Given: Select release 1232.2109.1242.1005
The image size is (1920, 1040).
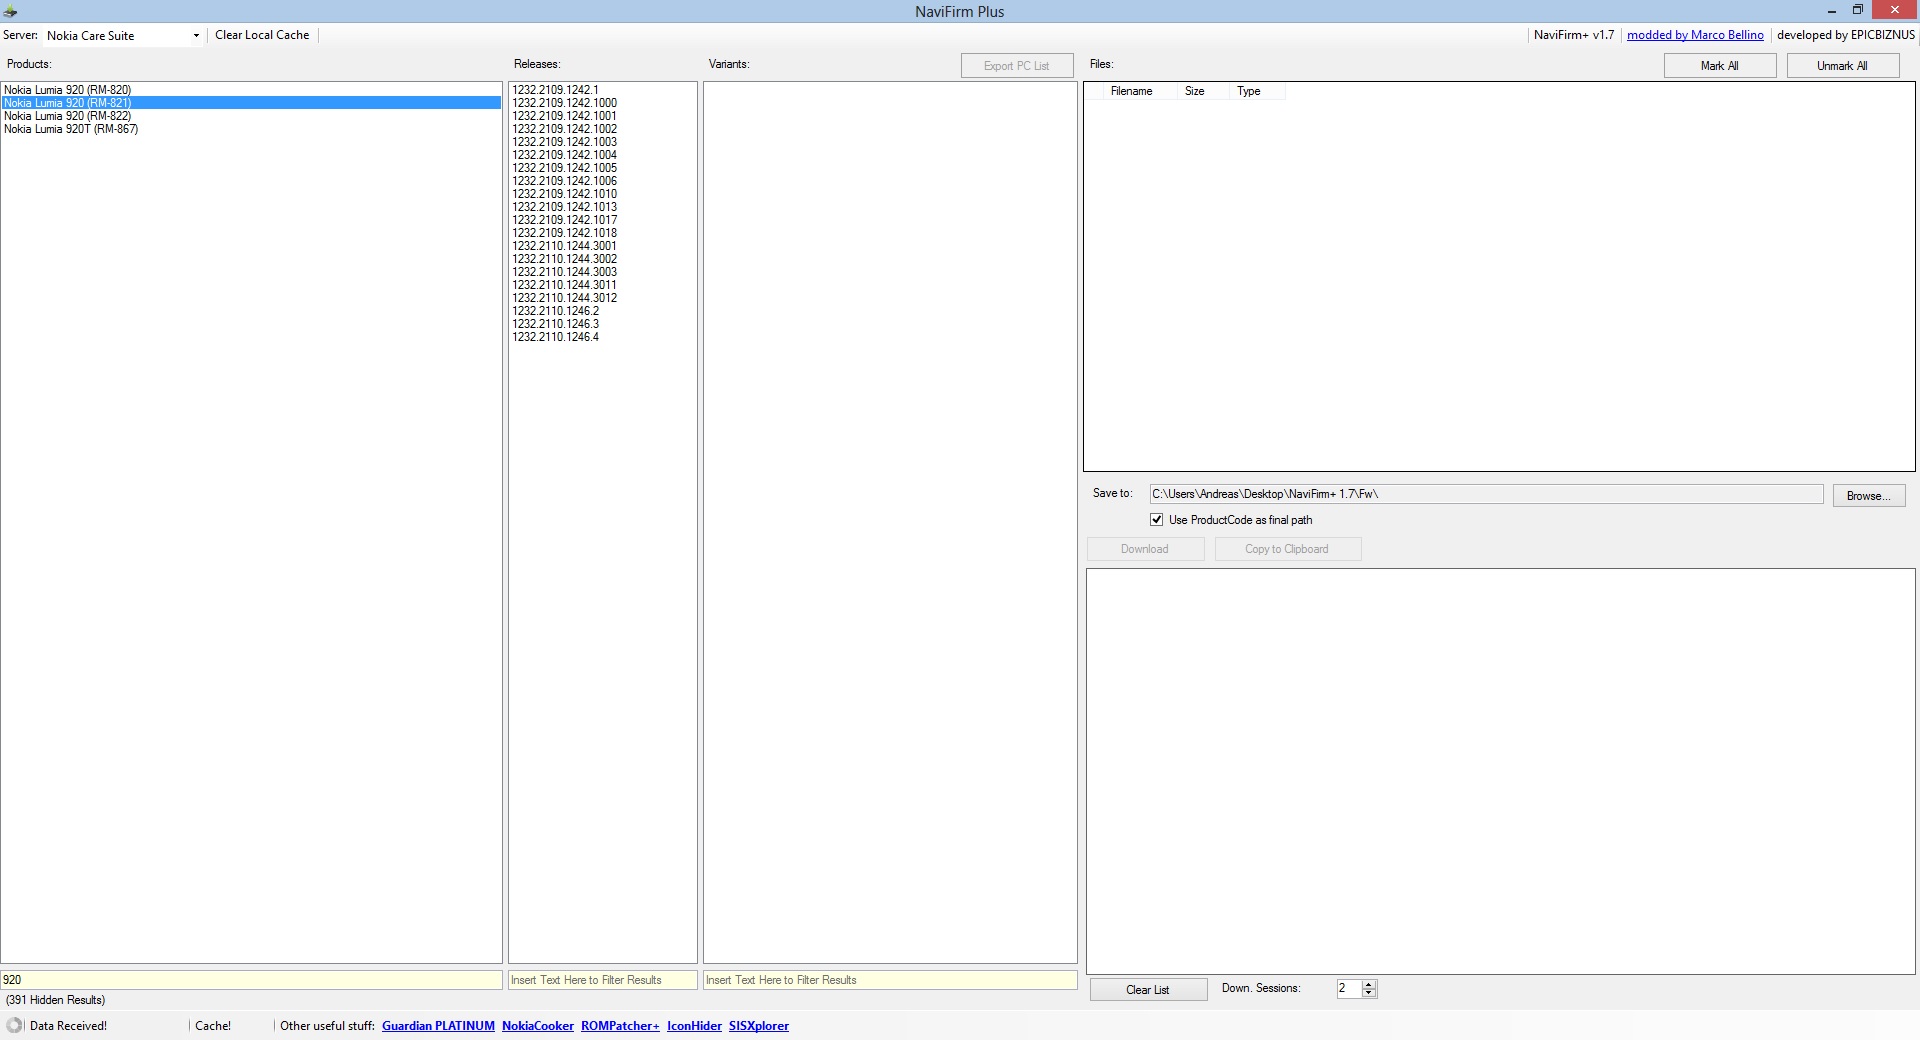Looking at the screenshot, I should pyautogui.click(x=603, y=168).
